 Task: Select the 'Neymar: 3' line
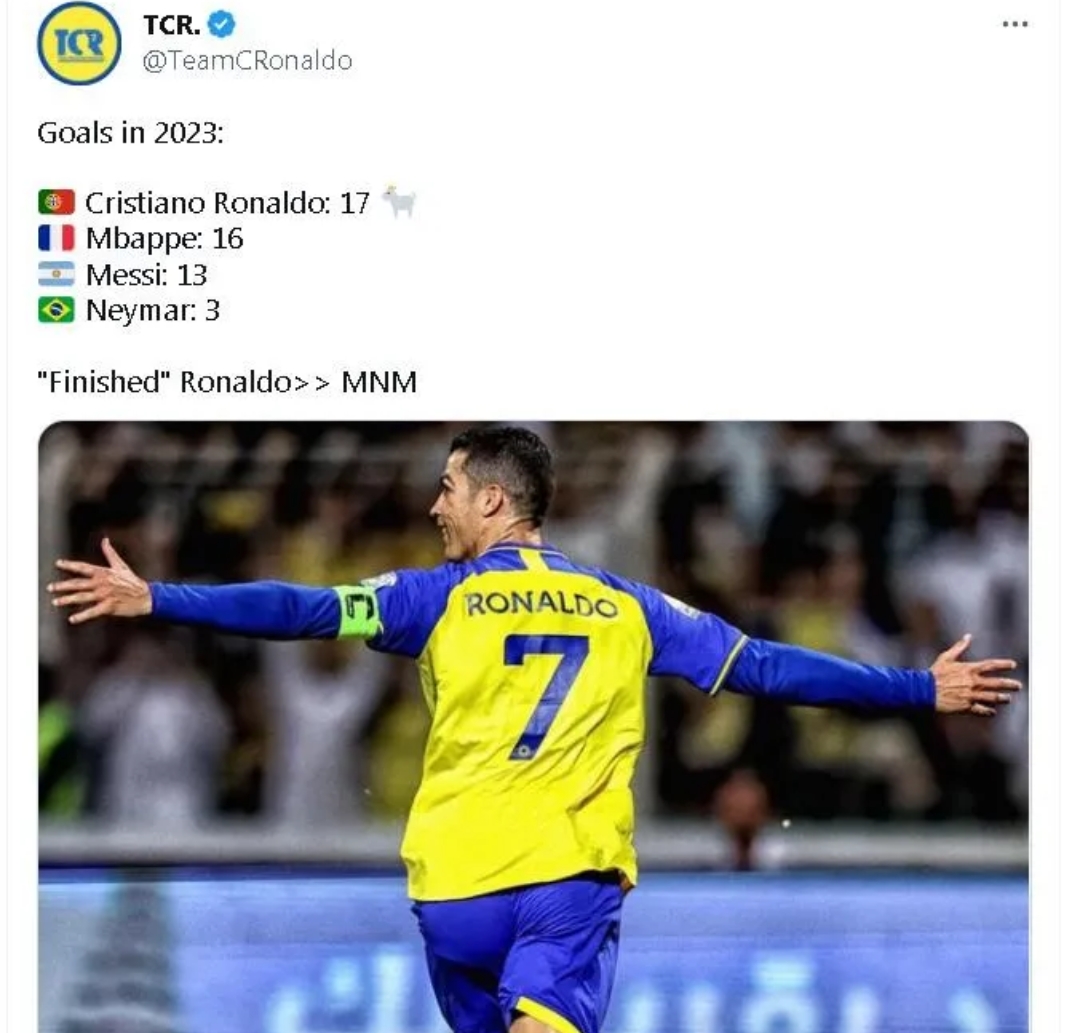(152, 311)
